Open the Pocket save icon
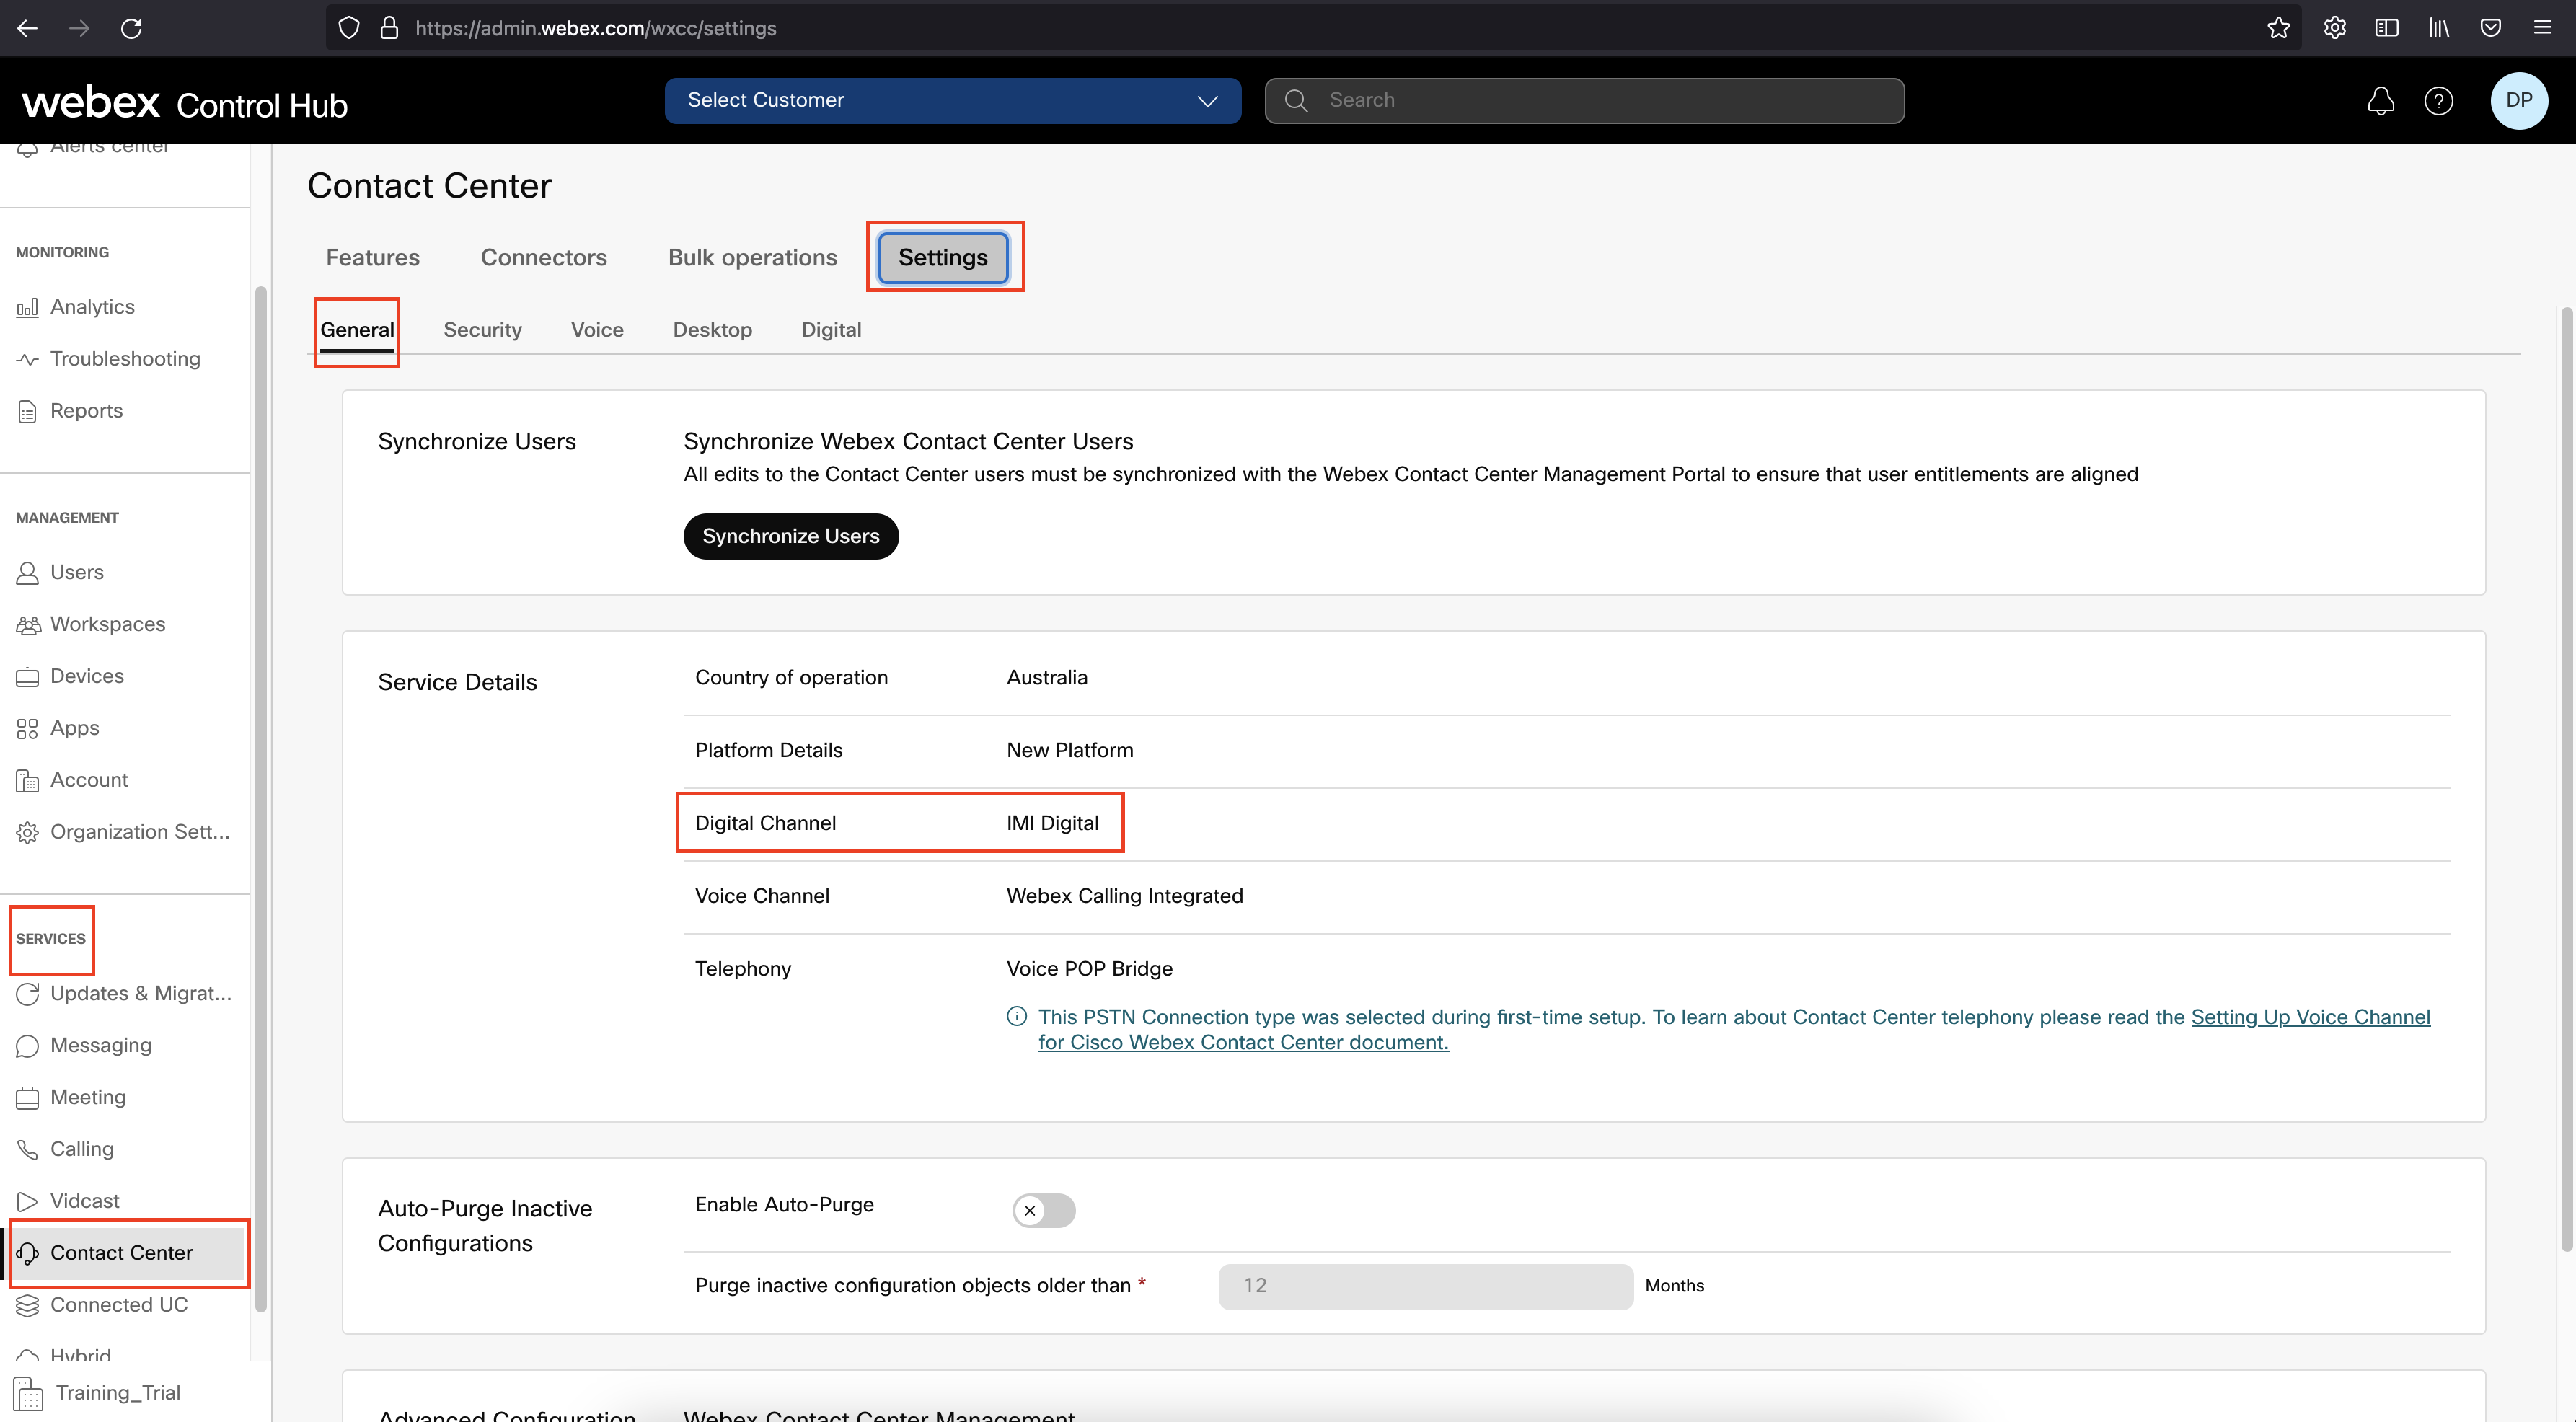The width and height of the screenshot is (2576, 1422). [x=2490, y=28]
